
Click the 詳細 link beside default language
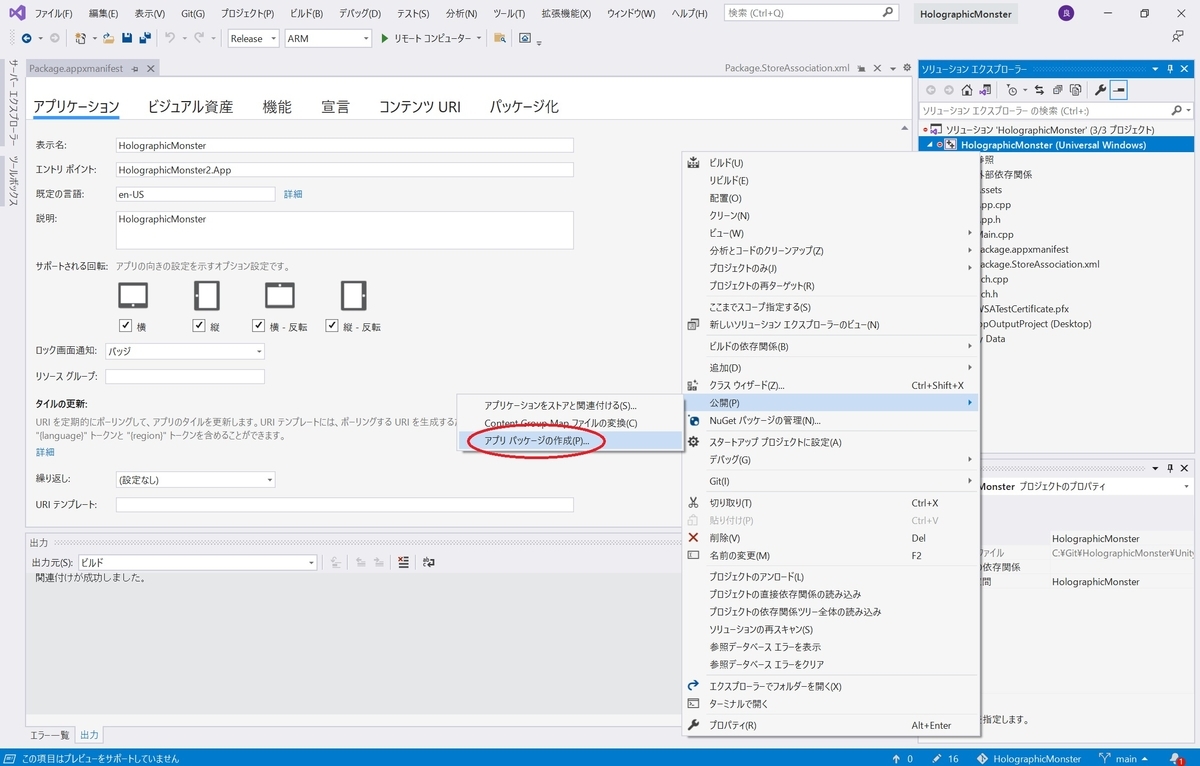click(x=293, y=194)
